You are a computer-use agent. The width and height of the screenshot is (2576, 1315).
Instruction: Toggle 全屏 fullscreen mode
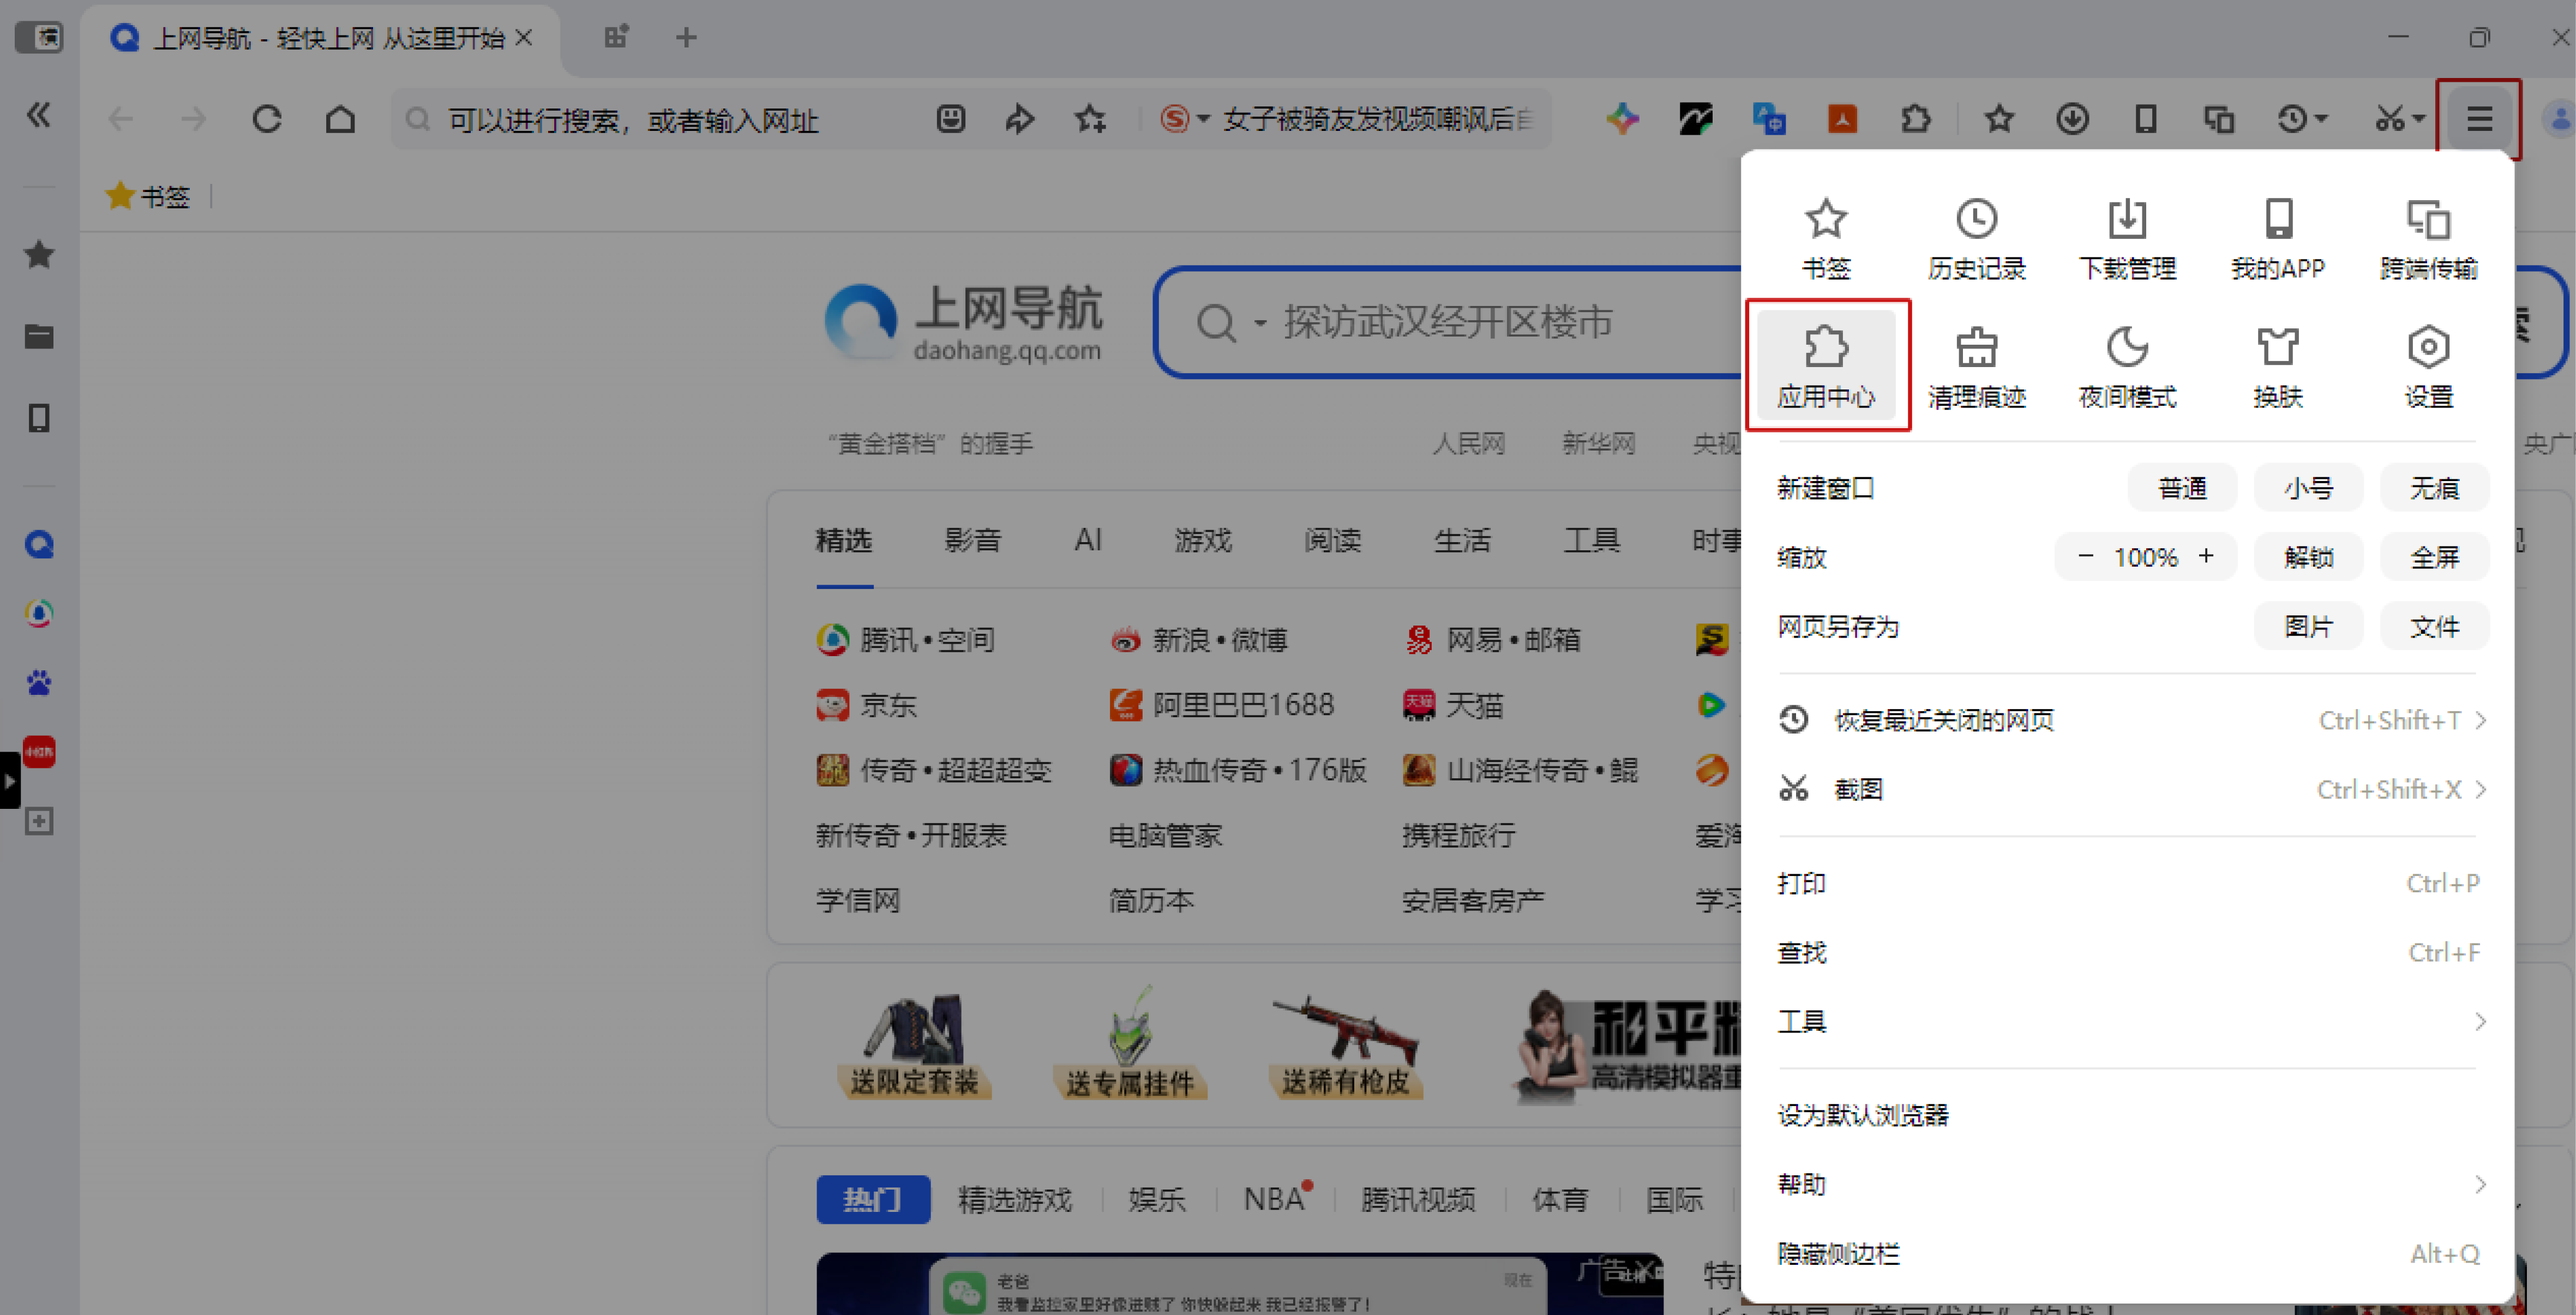(2434, 557)
